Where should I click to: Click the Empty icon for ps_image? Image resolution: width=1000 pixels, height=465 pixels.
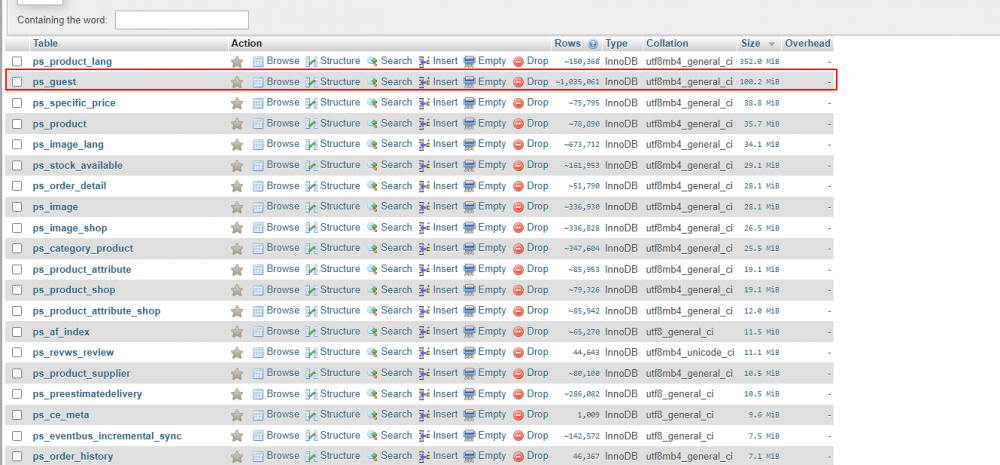click(469, 207)
